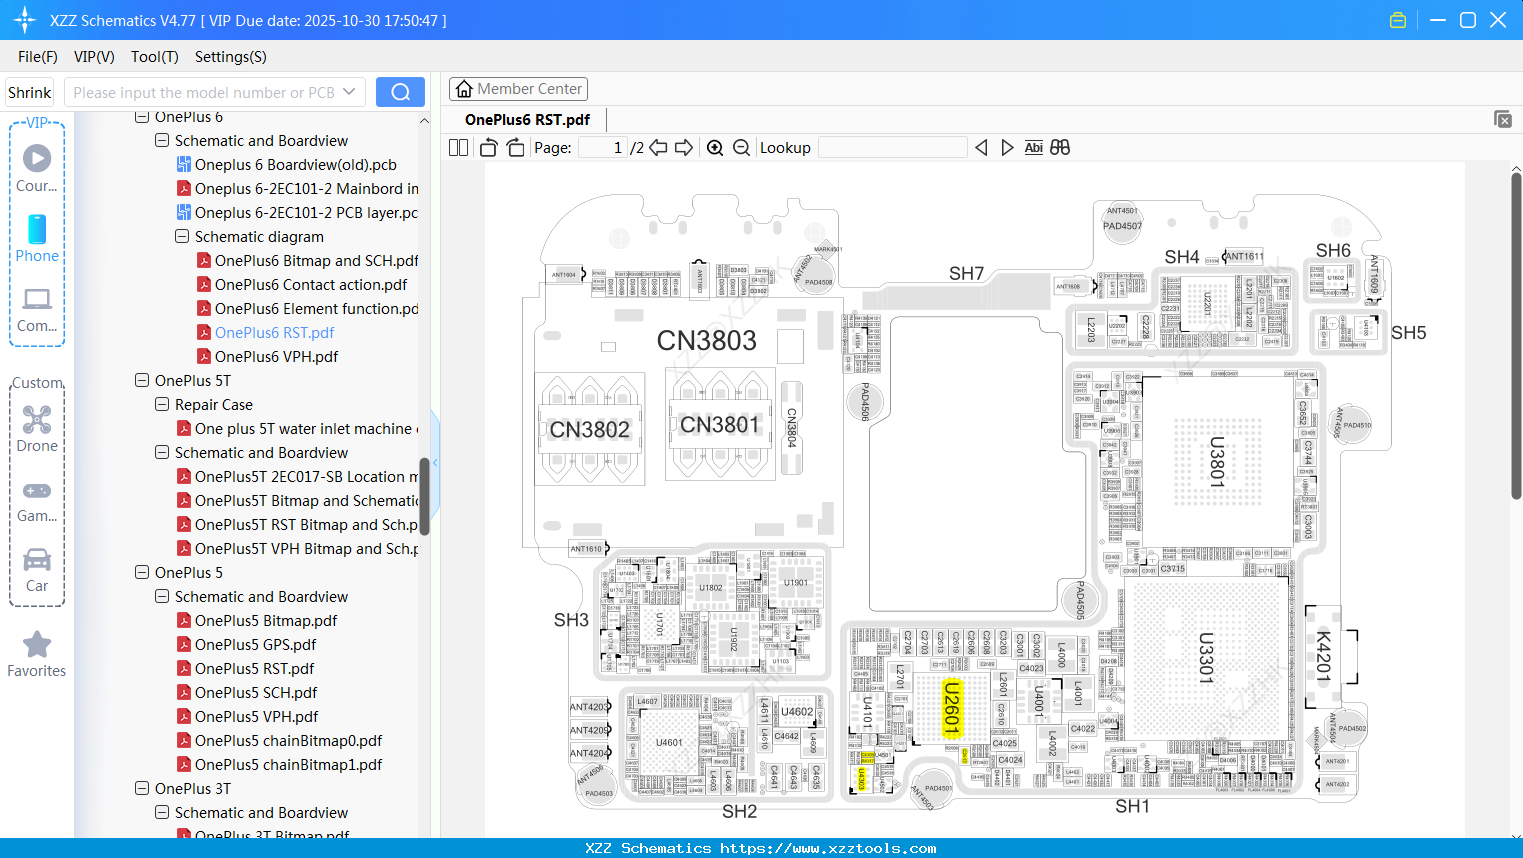Screen dimensions: 1523x858
Task: Collapse the OnePlus 3T node
Action: 142,789
